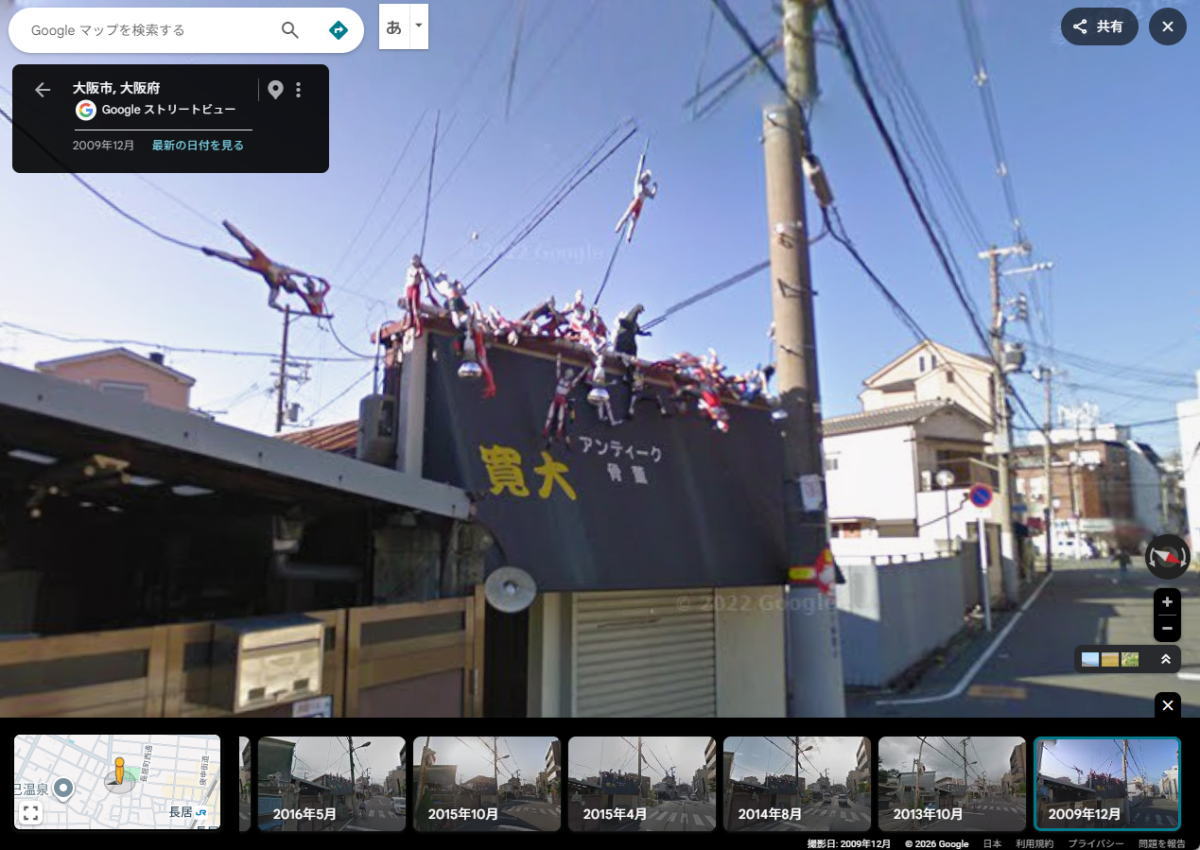Select the 2016年5月 thumbnail
Viewport: 1200px width, 850px height.
click(x=332, y=784)
